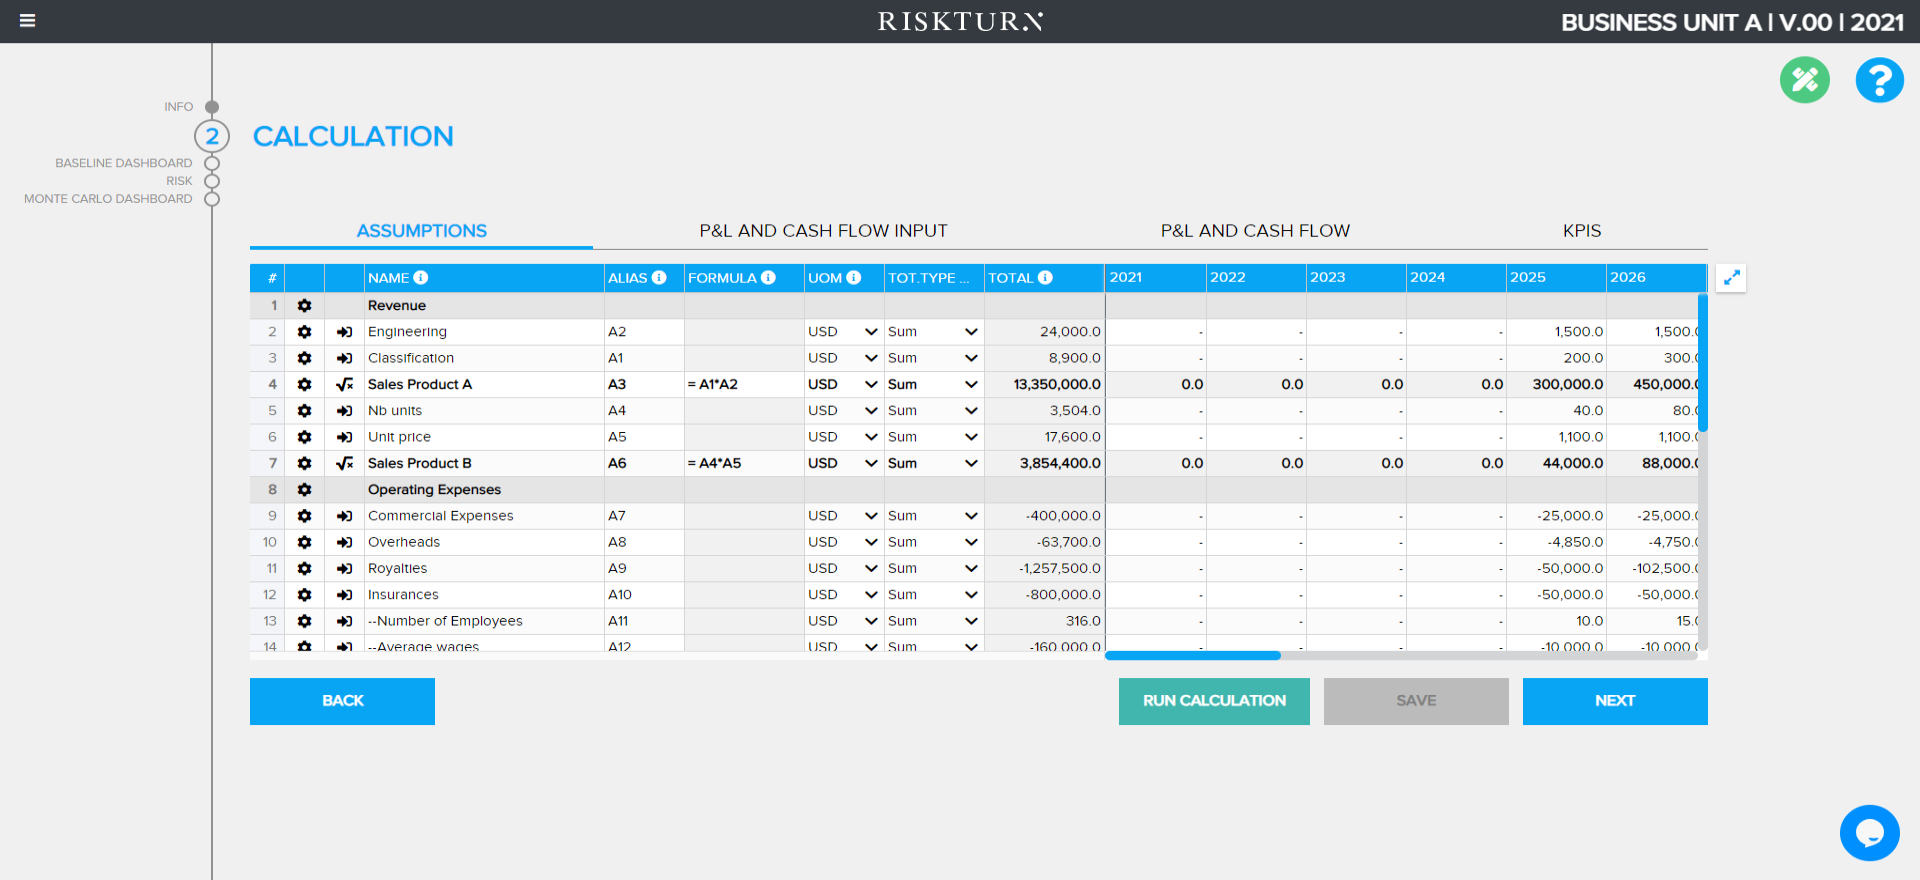Image resolution: width=1920 pixels, height=880 pixels.
Task: Click the Risk step circle marker
Action: pyautogui.click(x=212, y=181)
